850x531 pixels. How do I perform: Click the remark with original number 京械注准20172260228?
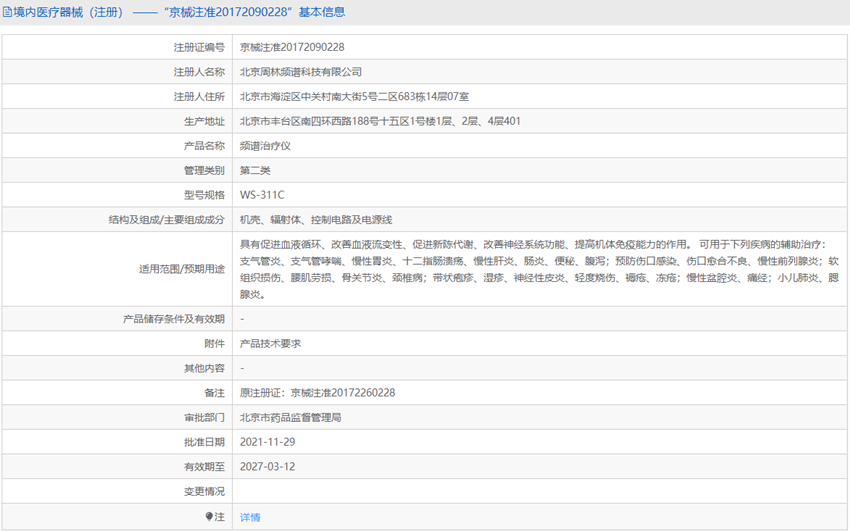click(317, 393)
